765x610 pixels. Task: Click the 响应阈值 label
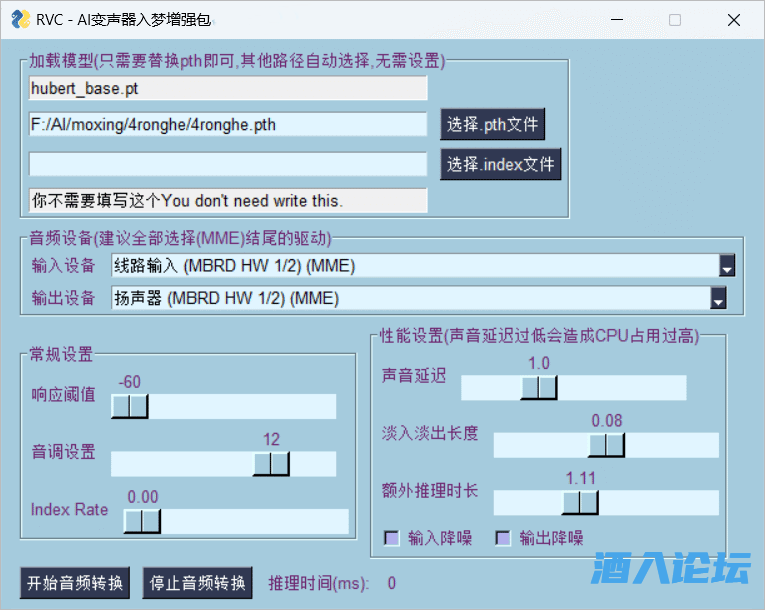[x=63, y=394]
